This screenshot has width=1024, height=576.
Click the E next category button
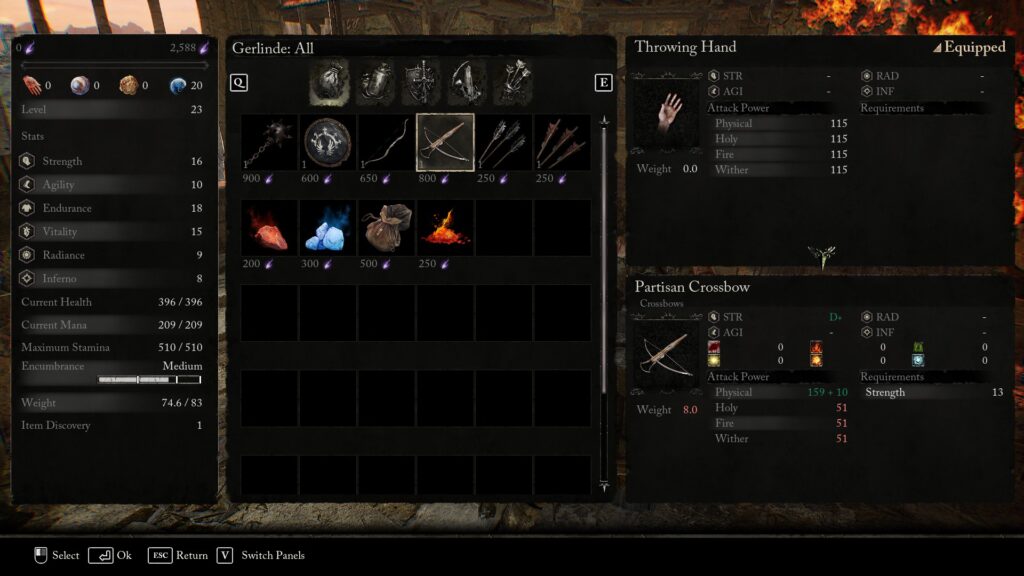tap(603, 82)
